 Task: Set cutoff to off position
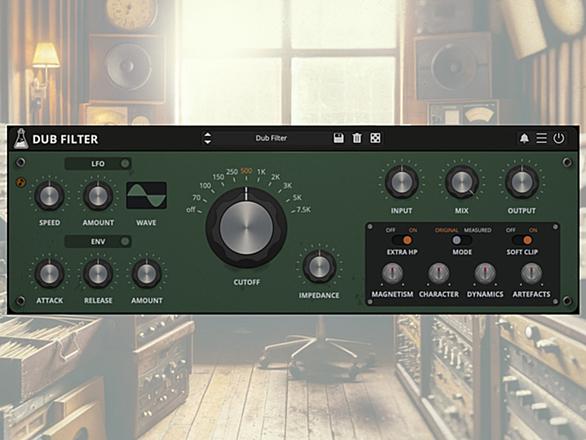191,210
